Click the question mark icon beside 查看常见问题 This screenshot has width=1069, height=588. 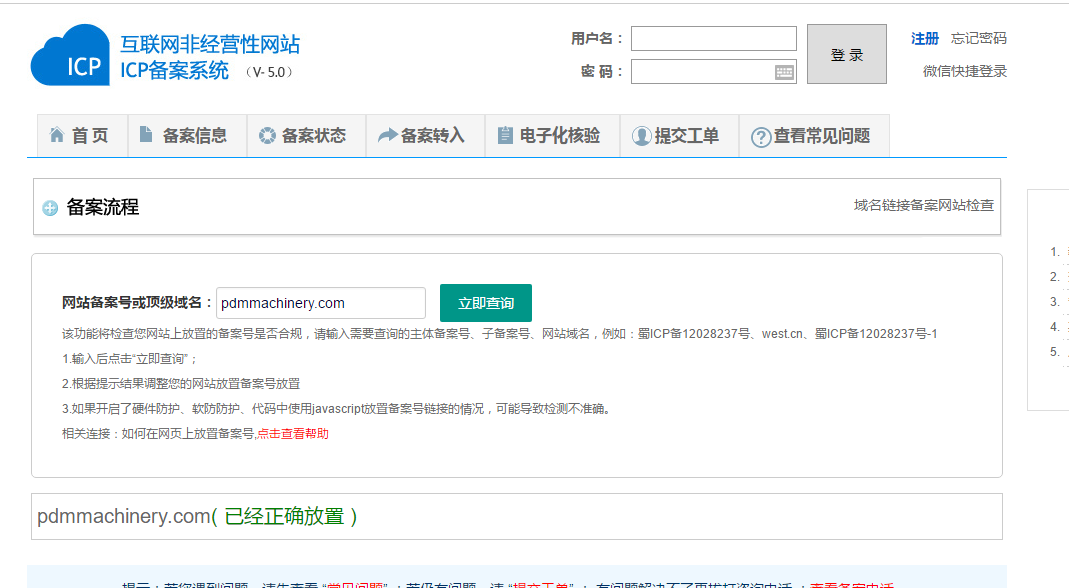pyautogui.click(x=761, y=137)
